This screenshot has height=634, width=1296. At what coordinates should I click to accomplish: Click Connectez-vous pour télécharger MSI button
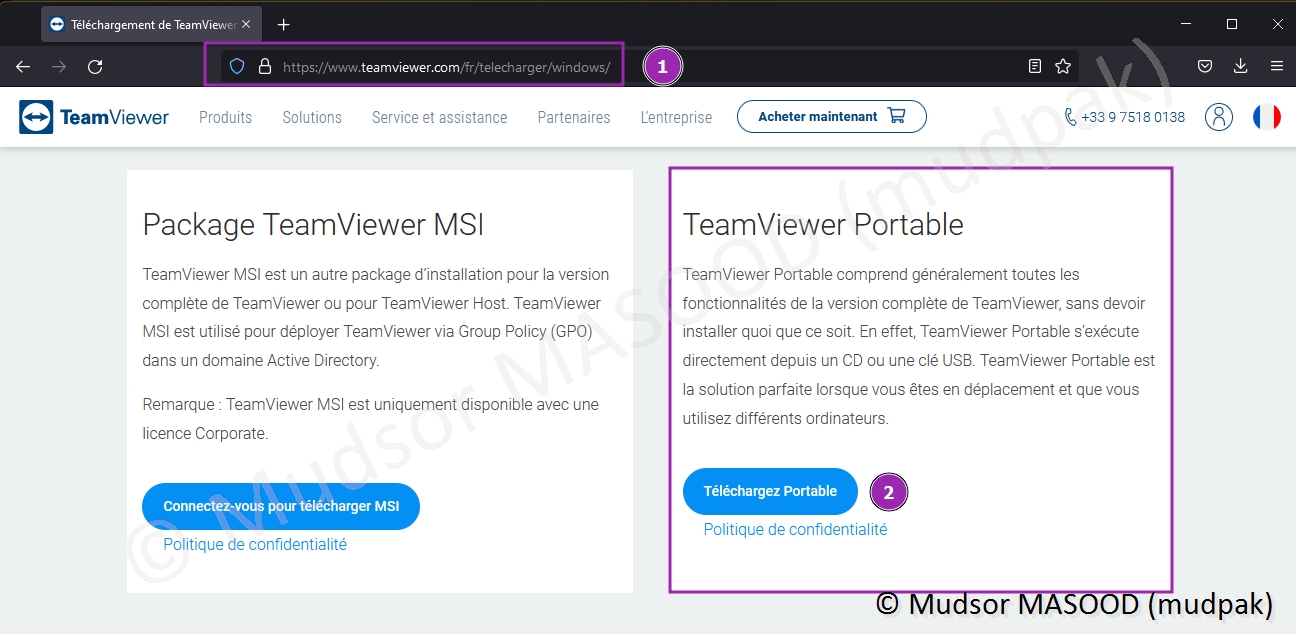pyautogui.click(x=281, y=506)
